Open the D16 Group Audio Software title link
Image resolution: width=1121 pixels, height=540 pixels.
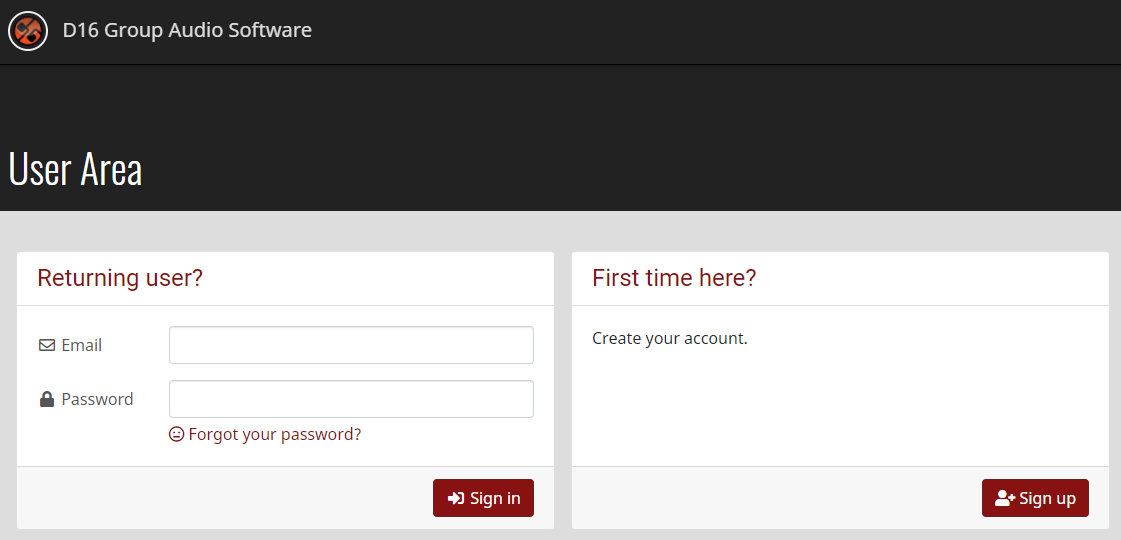187,31
